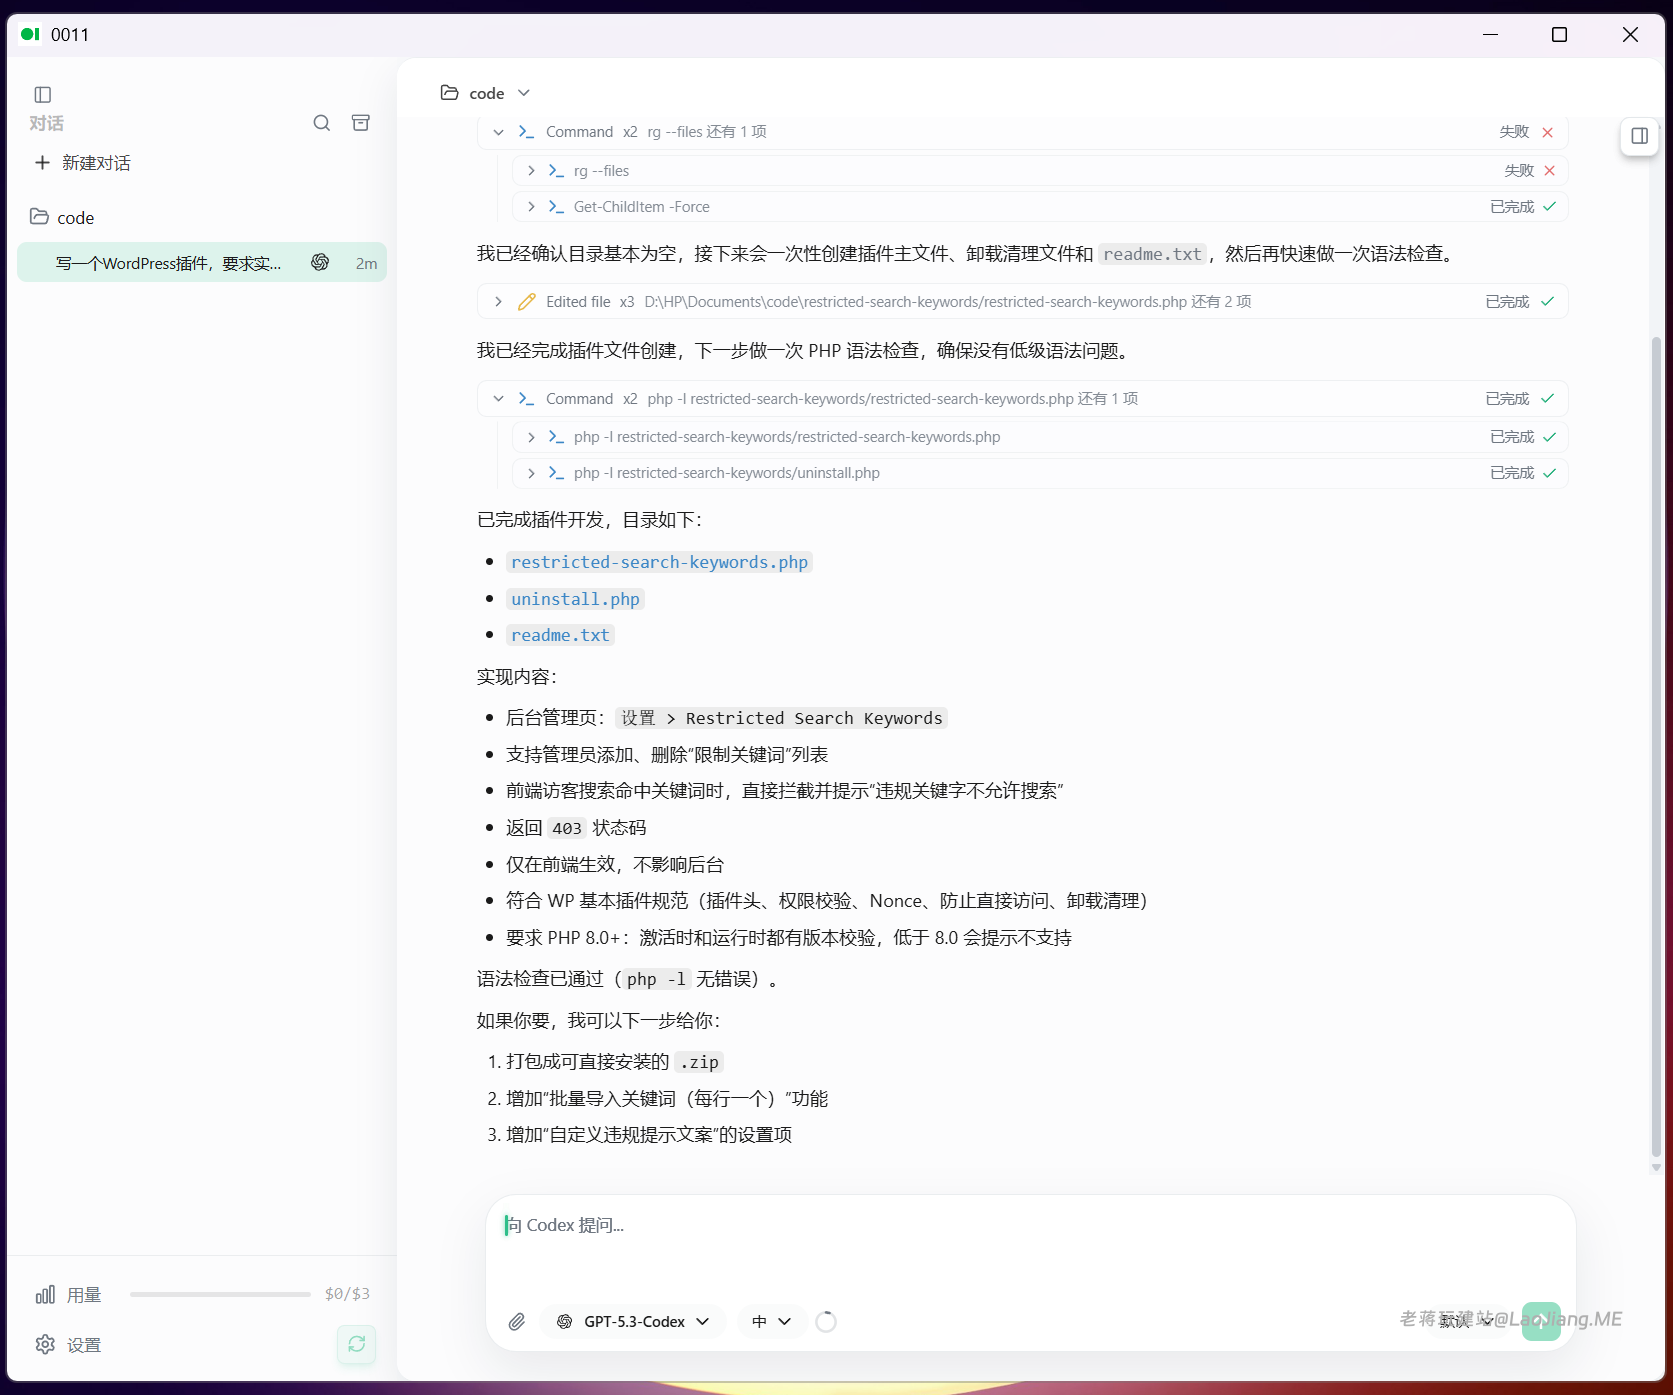The image size is (1673, 1395).
Task: Open the GPT-5.3-Codex model dropdown
Action: click(634, 1322)
